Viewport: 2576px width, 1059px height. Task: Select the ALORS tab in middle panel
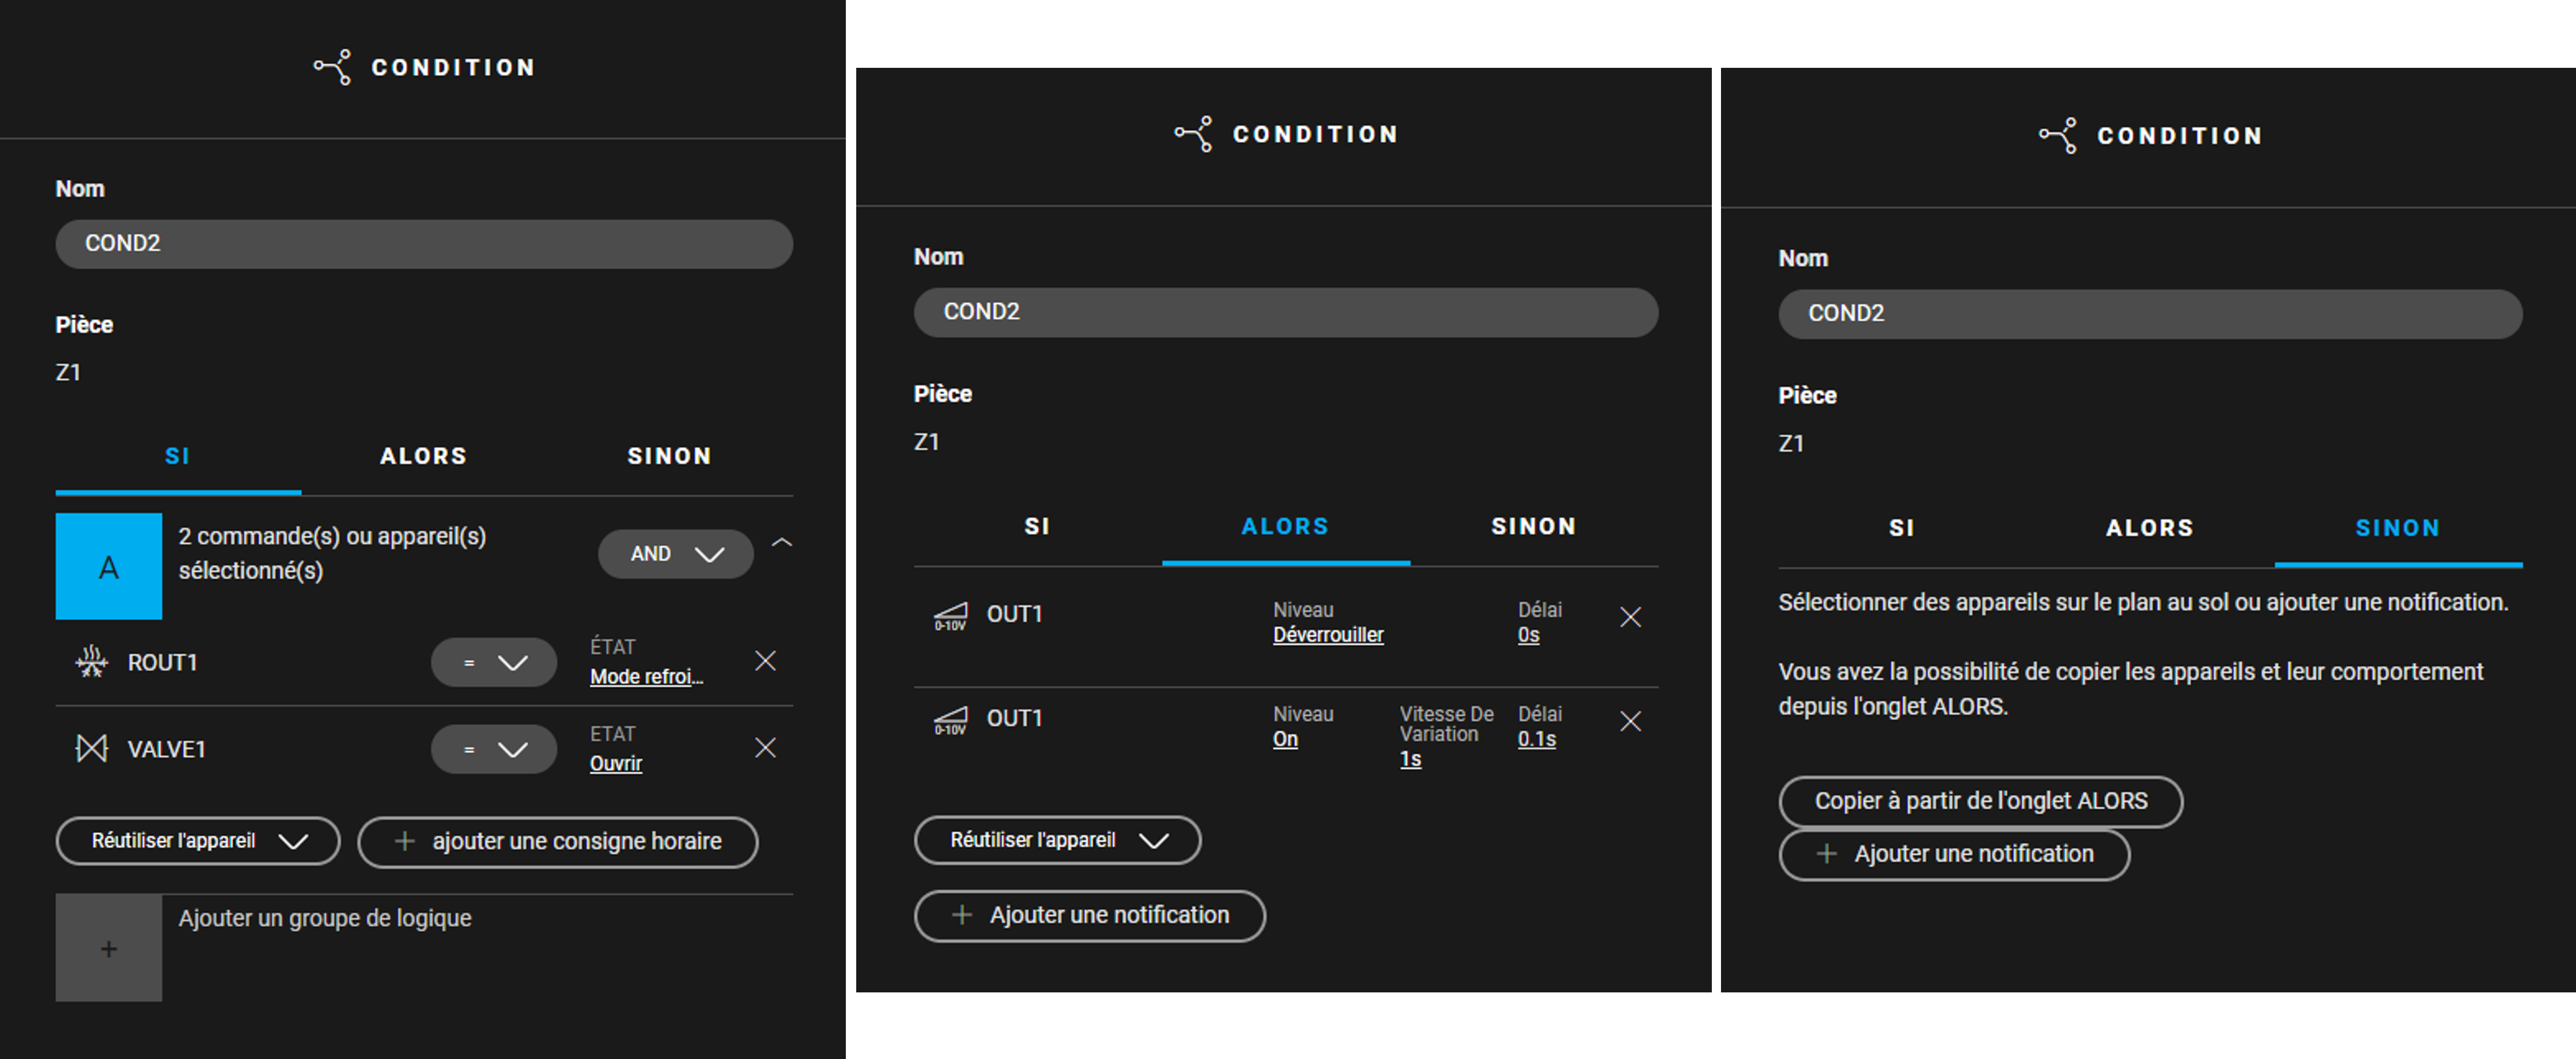coord(1286,526)
